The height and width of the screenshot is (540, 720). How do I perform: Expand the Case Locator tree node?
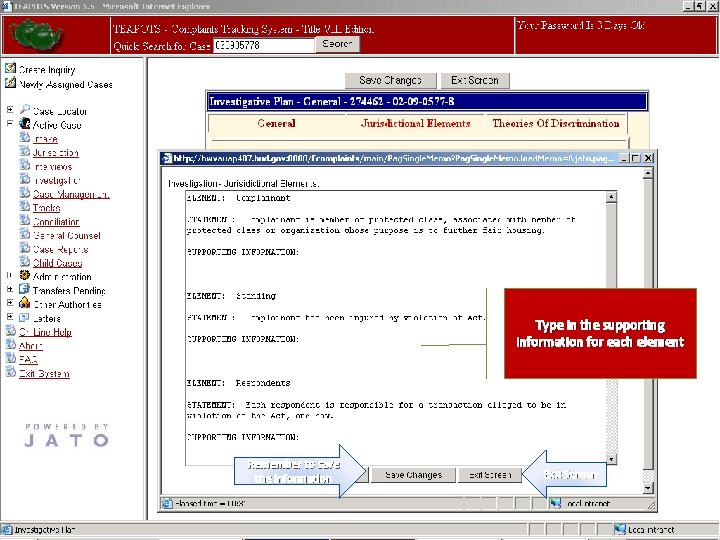click(10, 110)
